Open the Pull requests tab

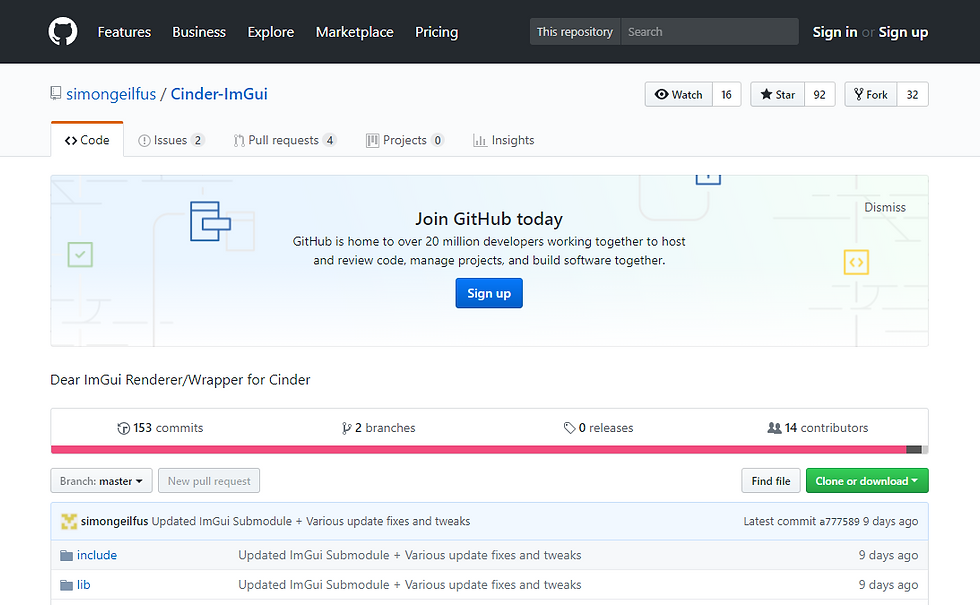[284, 140]
